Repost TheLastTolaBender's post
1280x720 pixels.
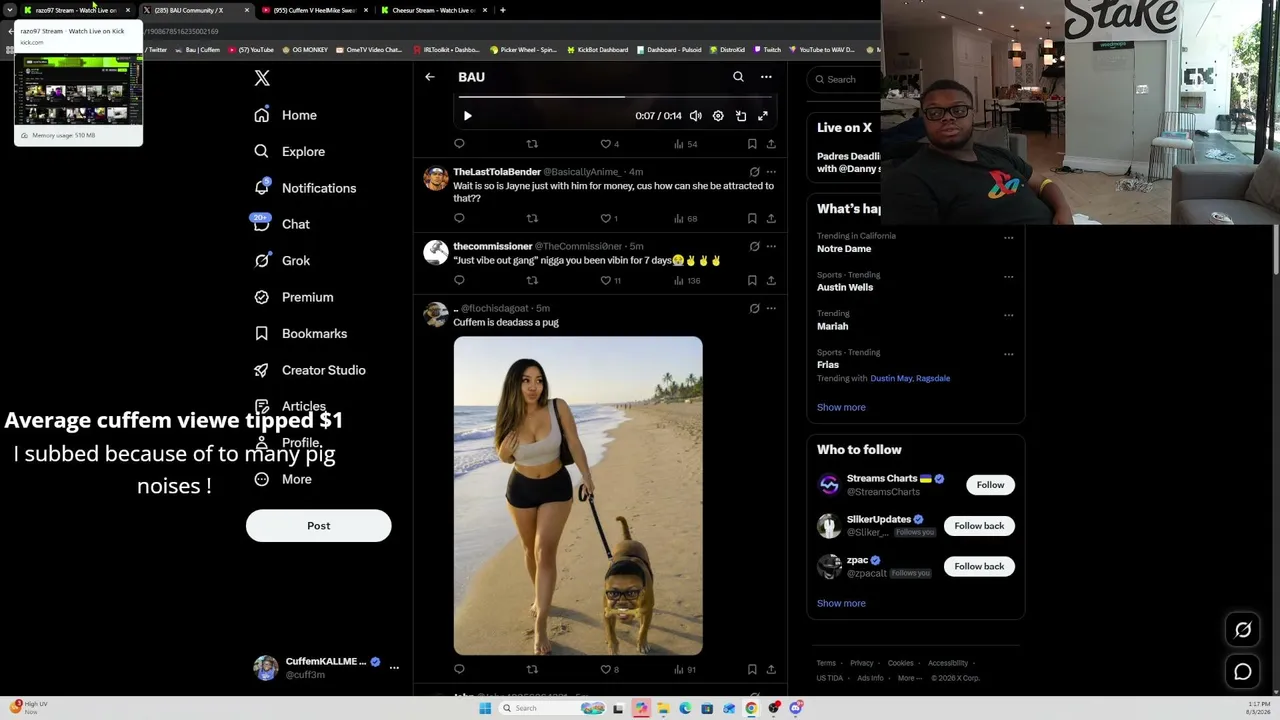(x=532, y=218)
